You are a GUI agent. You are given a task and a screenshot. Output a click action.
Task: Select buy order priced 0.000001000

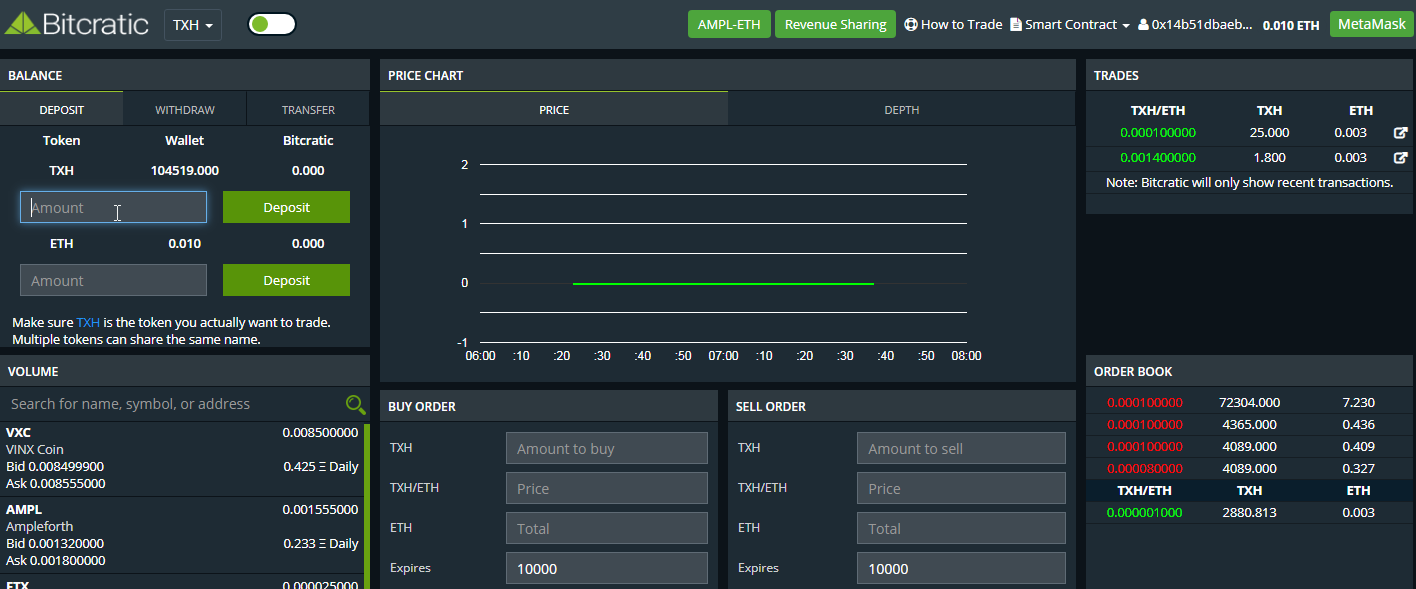[1250, 512]
